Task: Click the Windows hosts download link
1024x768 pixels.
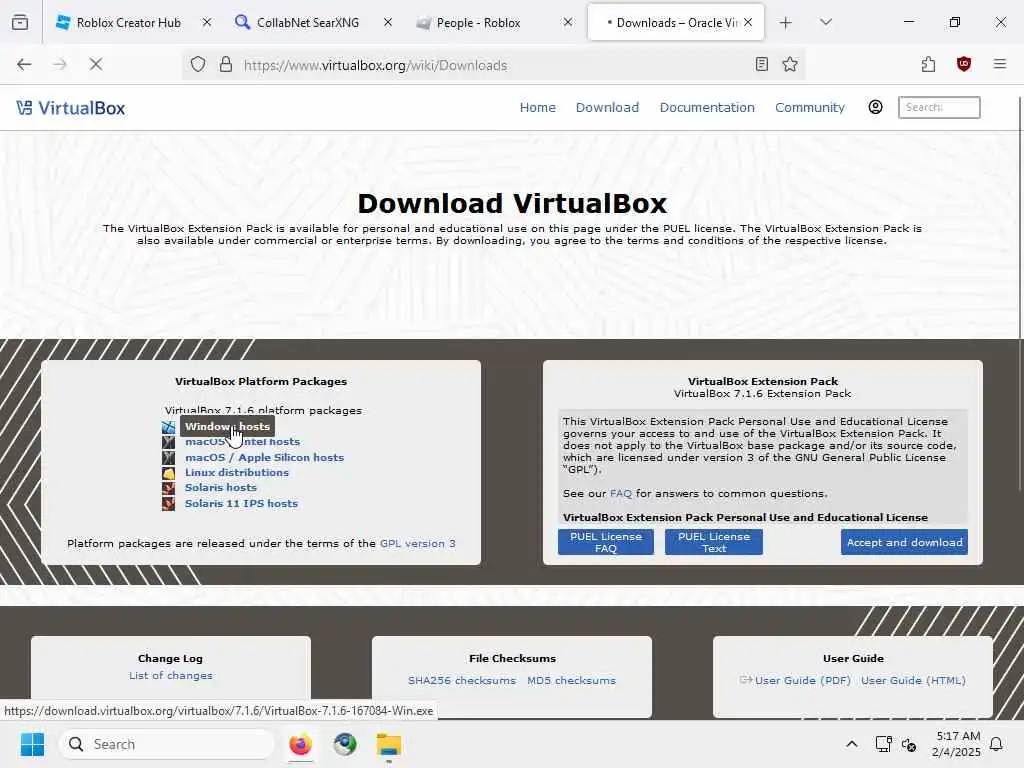Action: pyautogui.click(x=227, y=426)
